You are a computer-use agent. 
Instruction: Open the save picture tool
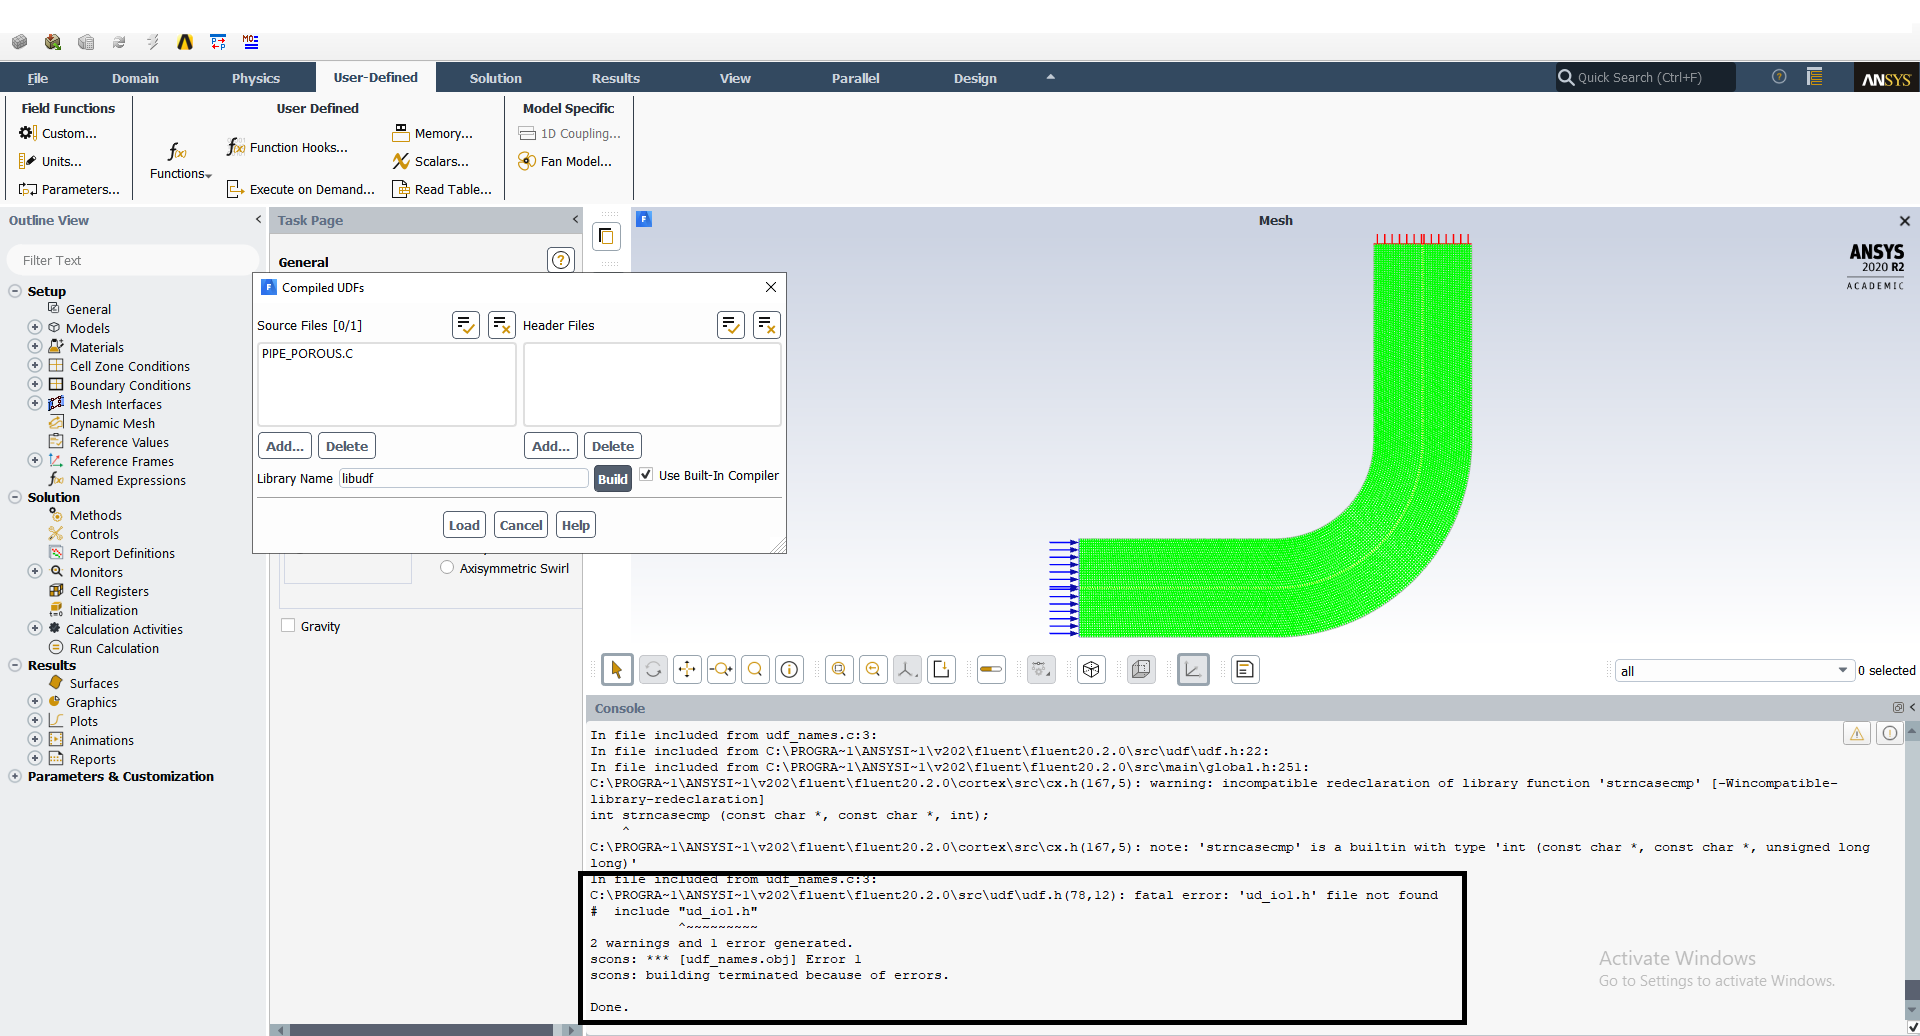(x=941, y=670)
